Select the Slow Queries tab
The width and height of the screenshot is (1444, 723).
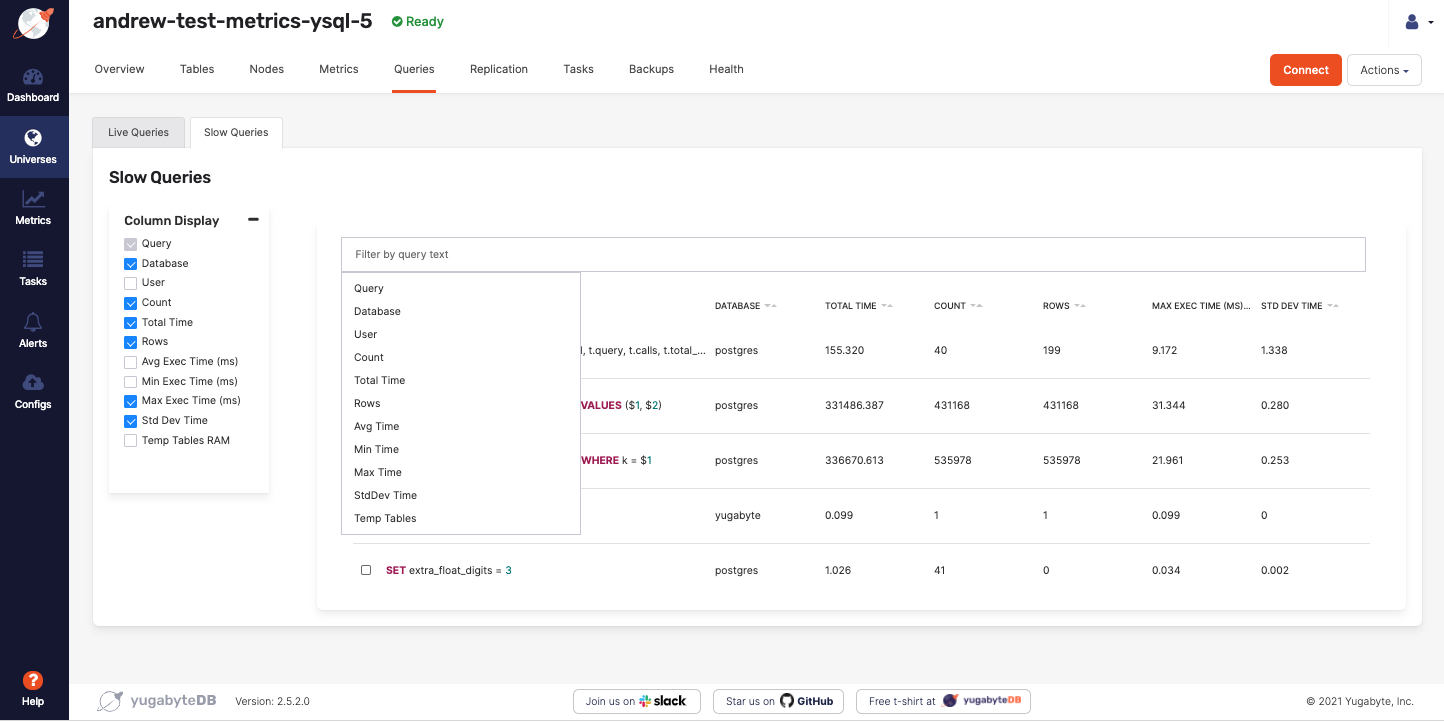click(x=236, y=132)
